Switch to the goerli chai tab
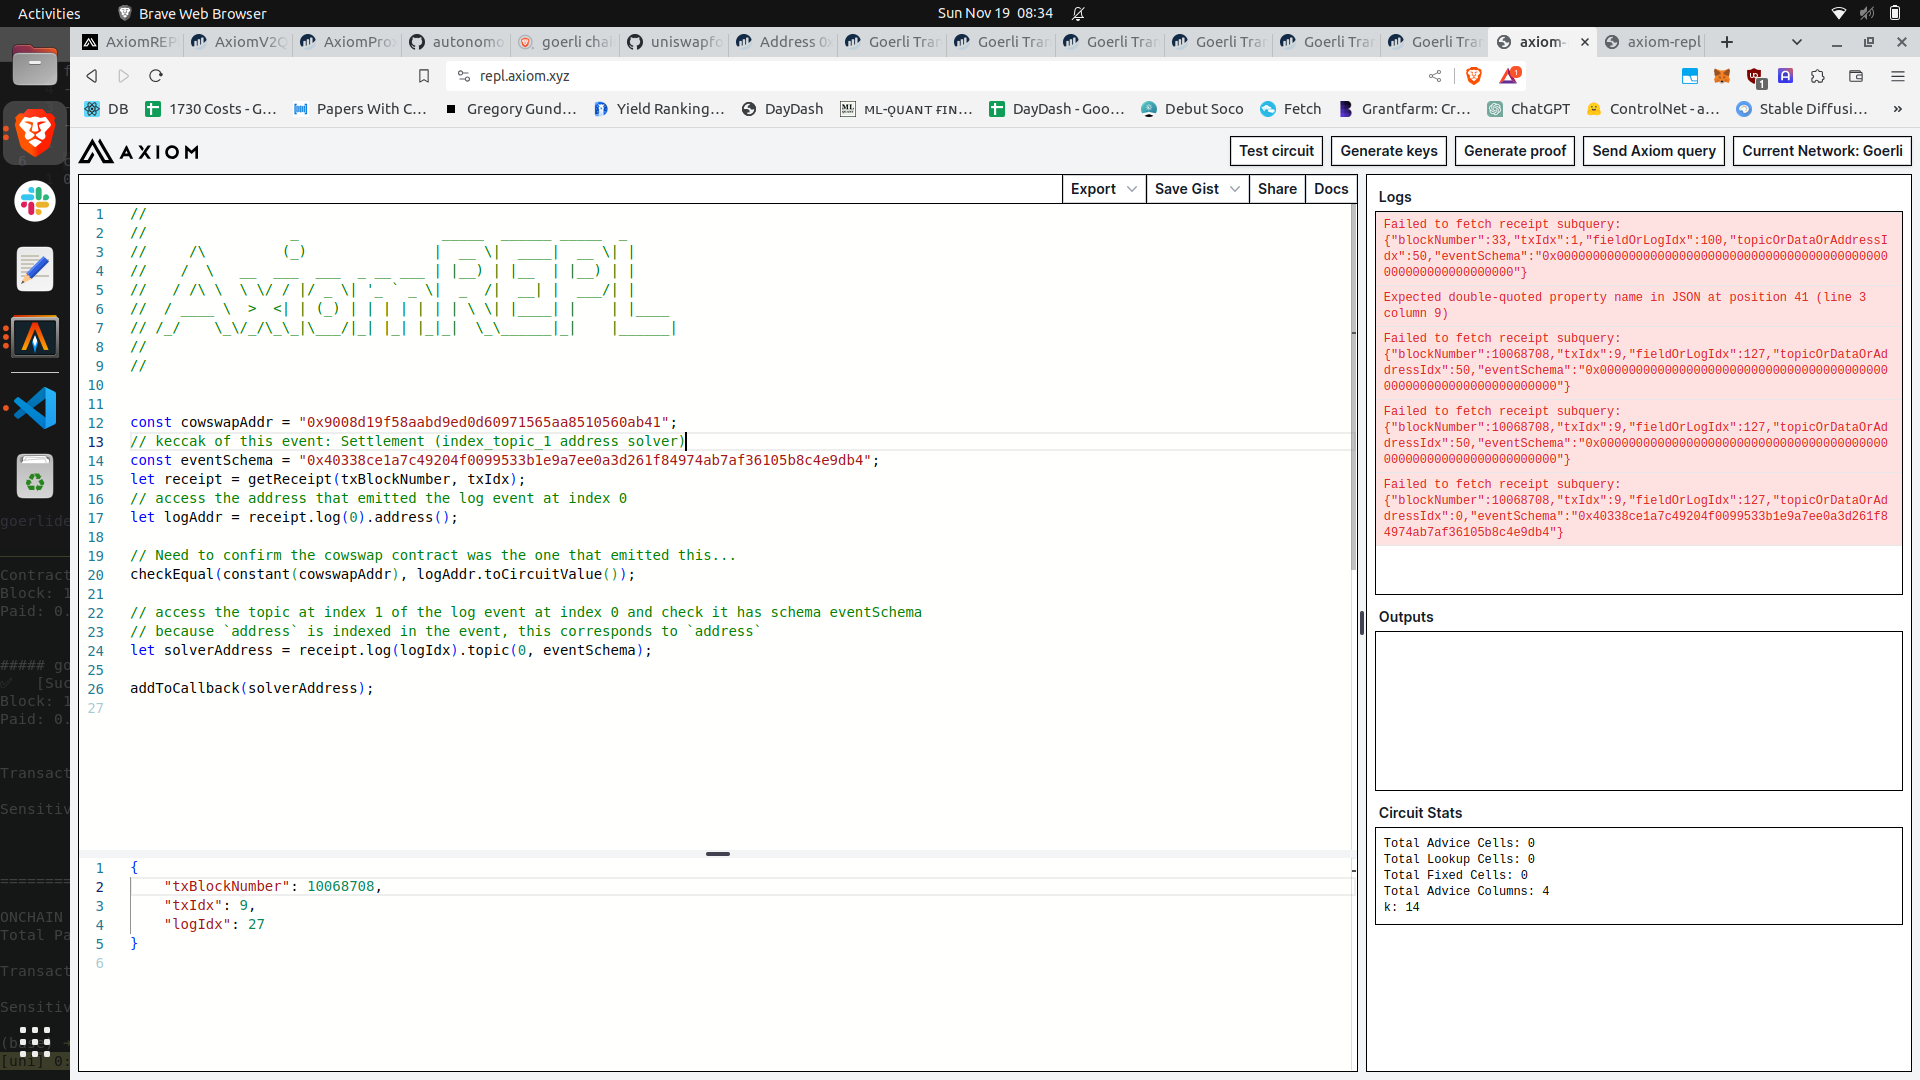The image size is (1920, 1080). [566, 42]
